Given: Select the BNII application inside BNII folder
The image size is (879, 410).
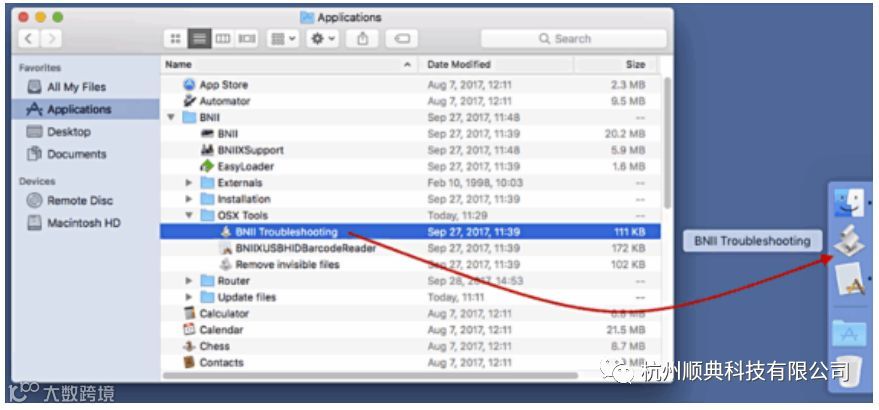Looking at the screenshot, I should [x=208, y=134].
